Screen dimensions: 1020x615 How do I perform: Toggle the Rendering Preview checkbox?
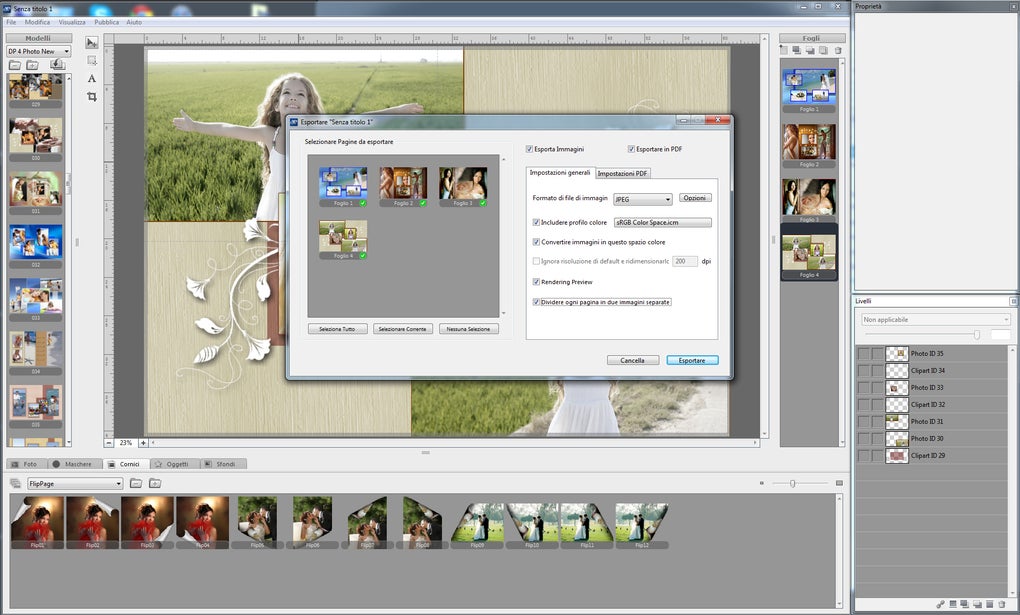pyautogui.click(x=537, y=282)
